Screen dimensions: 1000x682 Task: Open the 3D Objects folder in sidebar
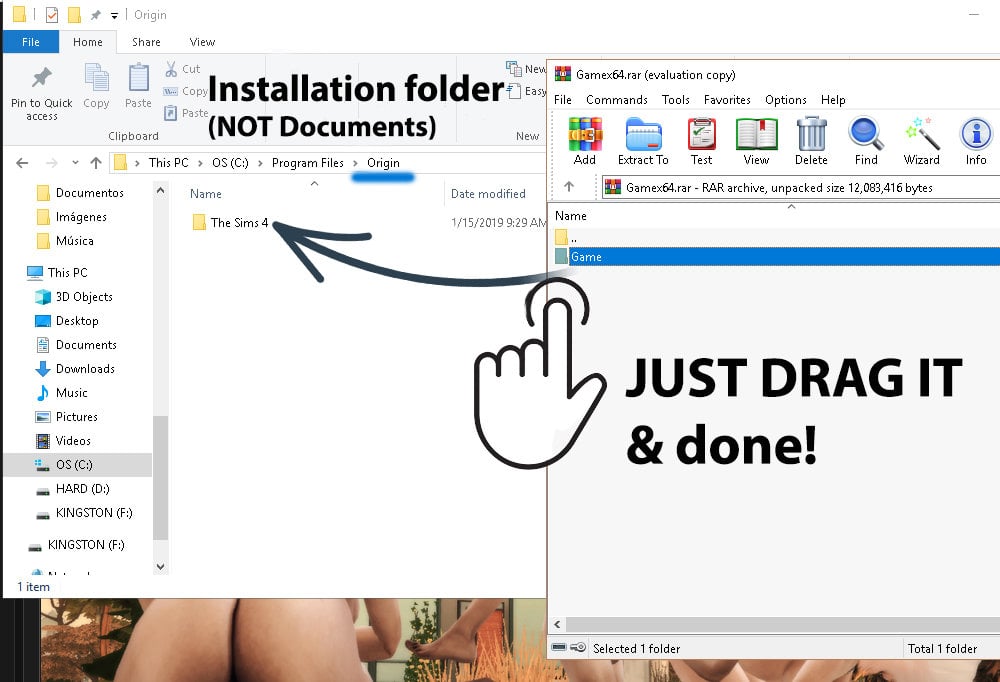(84, 297)
